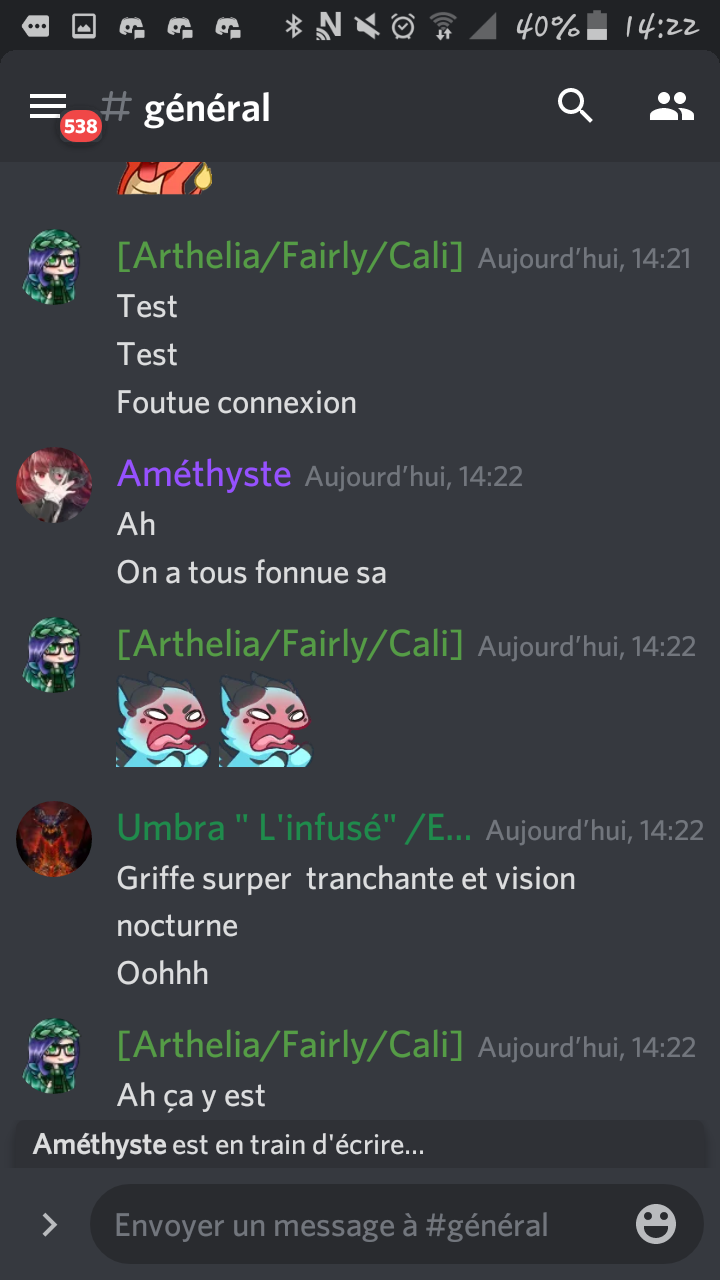
Task: Tap the Améthyste username in purple
Action: coord(204,473)
